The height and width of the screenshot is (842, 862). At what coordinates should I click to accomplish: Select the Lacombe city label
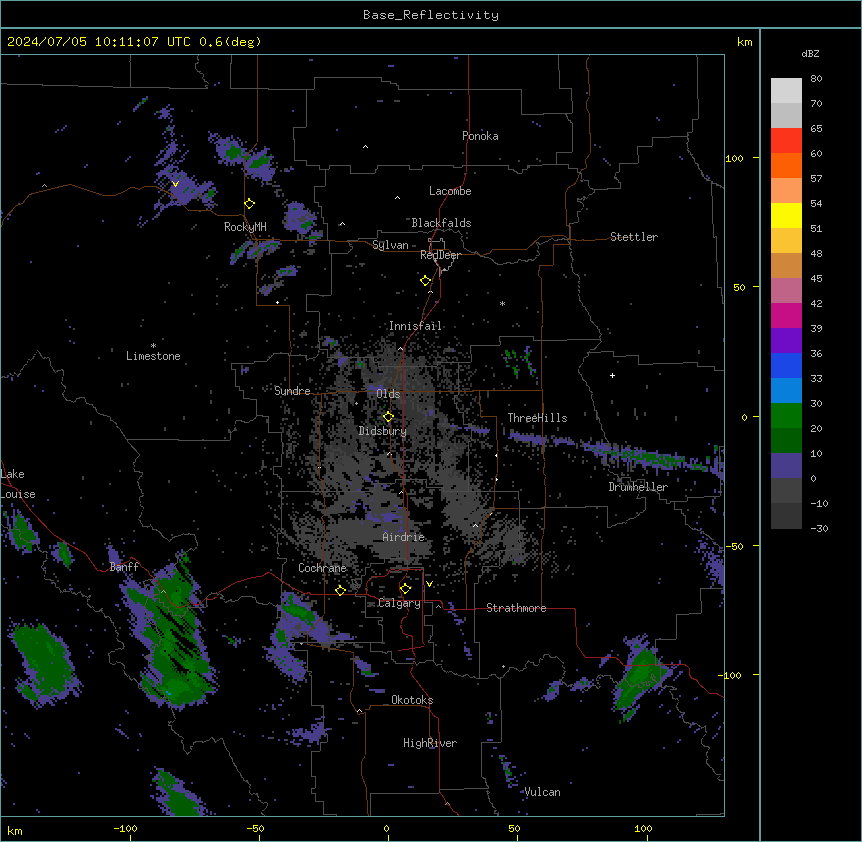[450, 191]
